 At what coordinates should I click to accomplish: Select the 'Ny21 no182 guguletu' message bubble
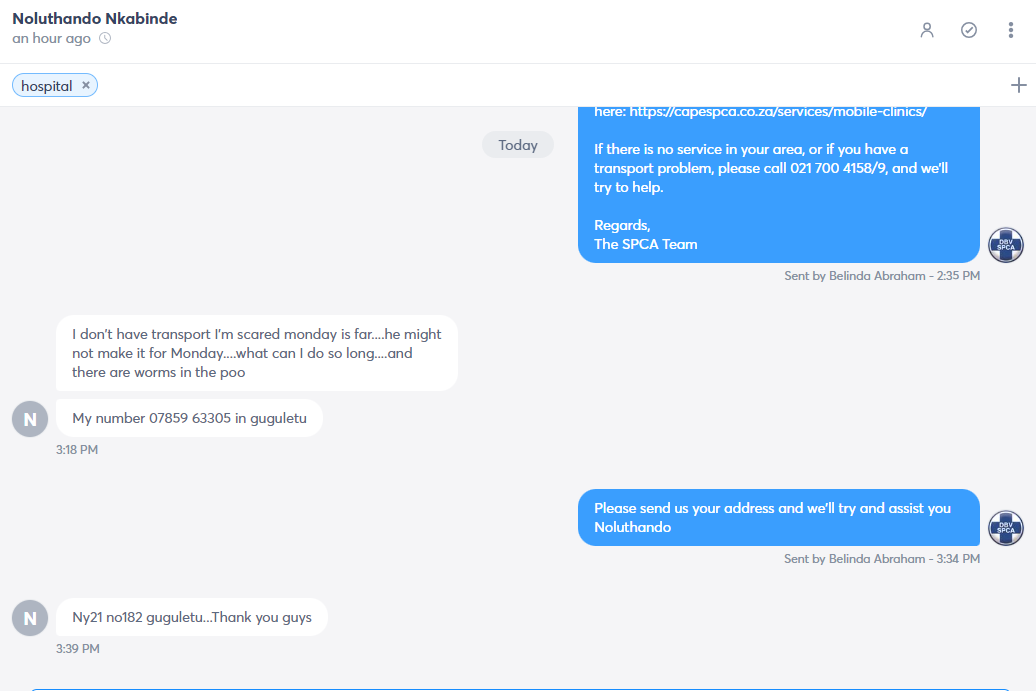[192, 617]
